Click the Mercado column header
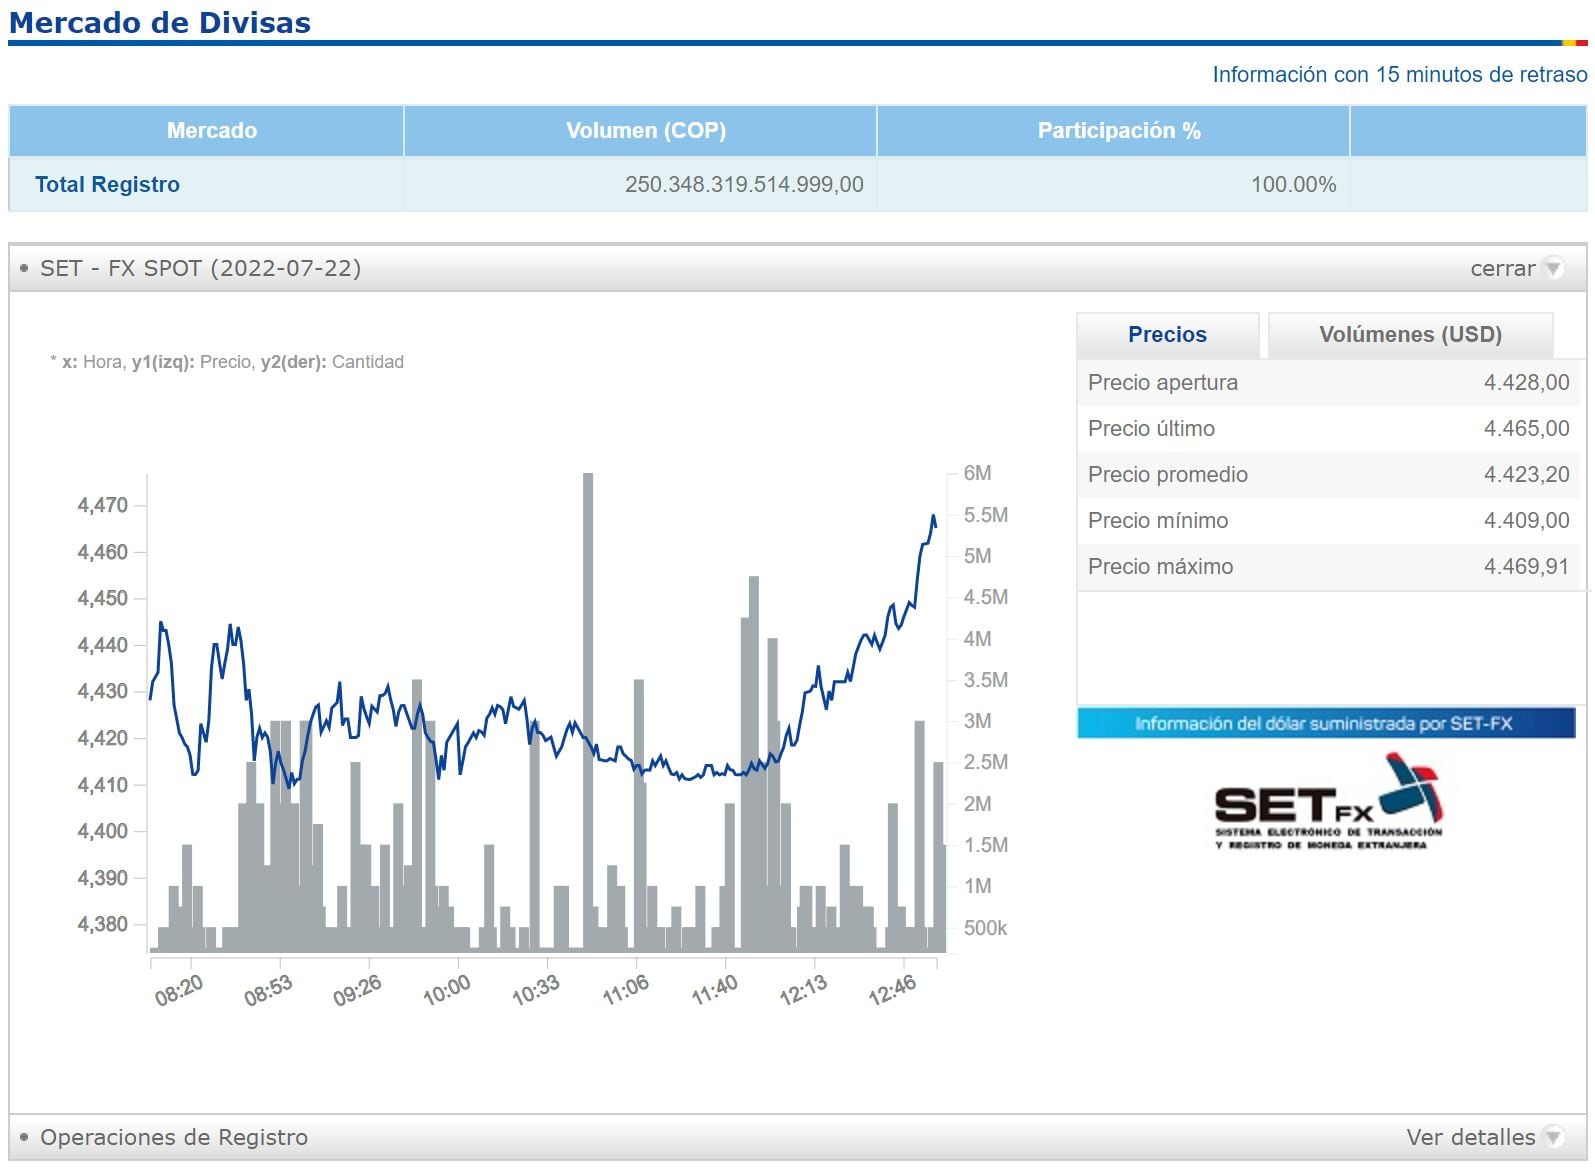This screenshot has height=1168, width=1595. (211, 131)
